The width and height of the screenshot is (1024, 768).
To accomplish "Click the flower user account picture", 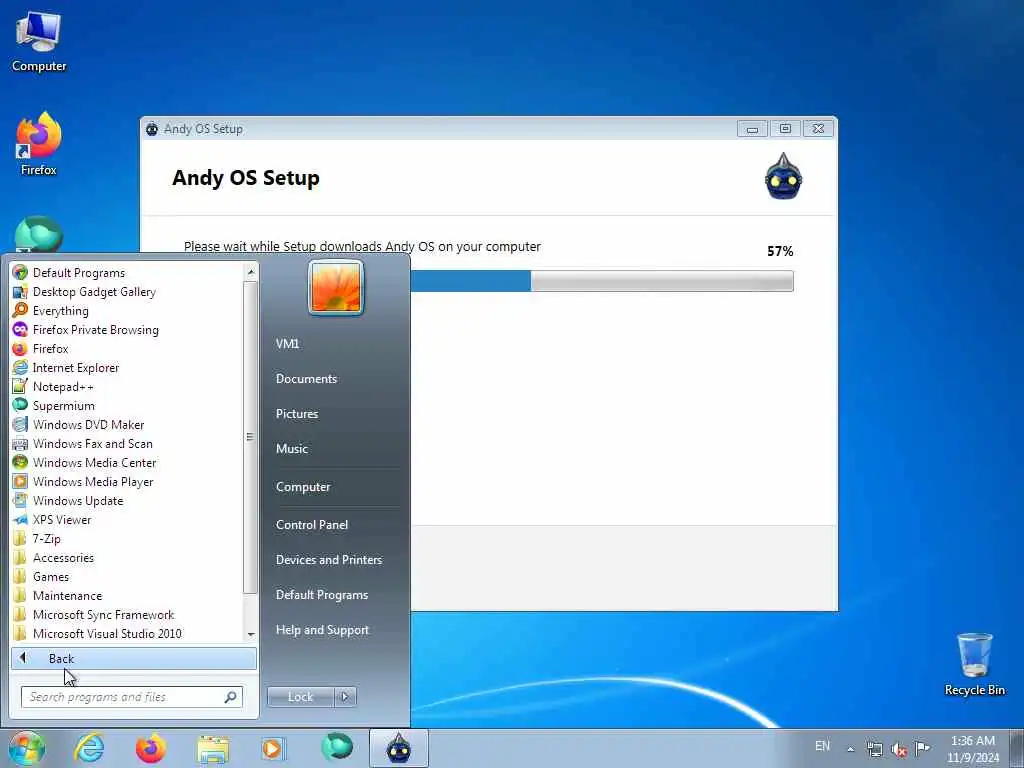I will pos(336,288).
